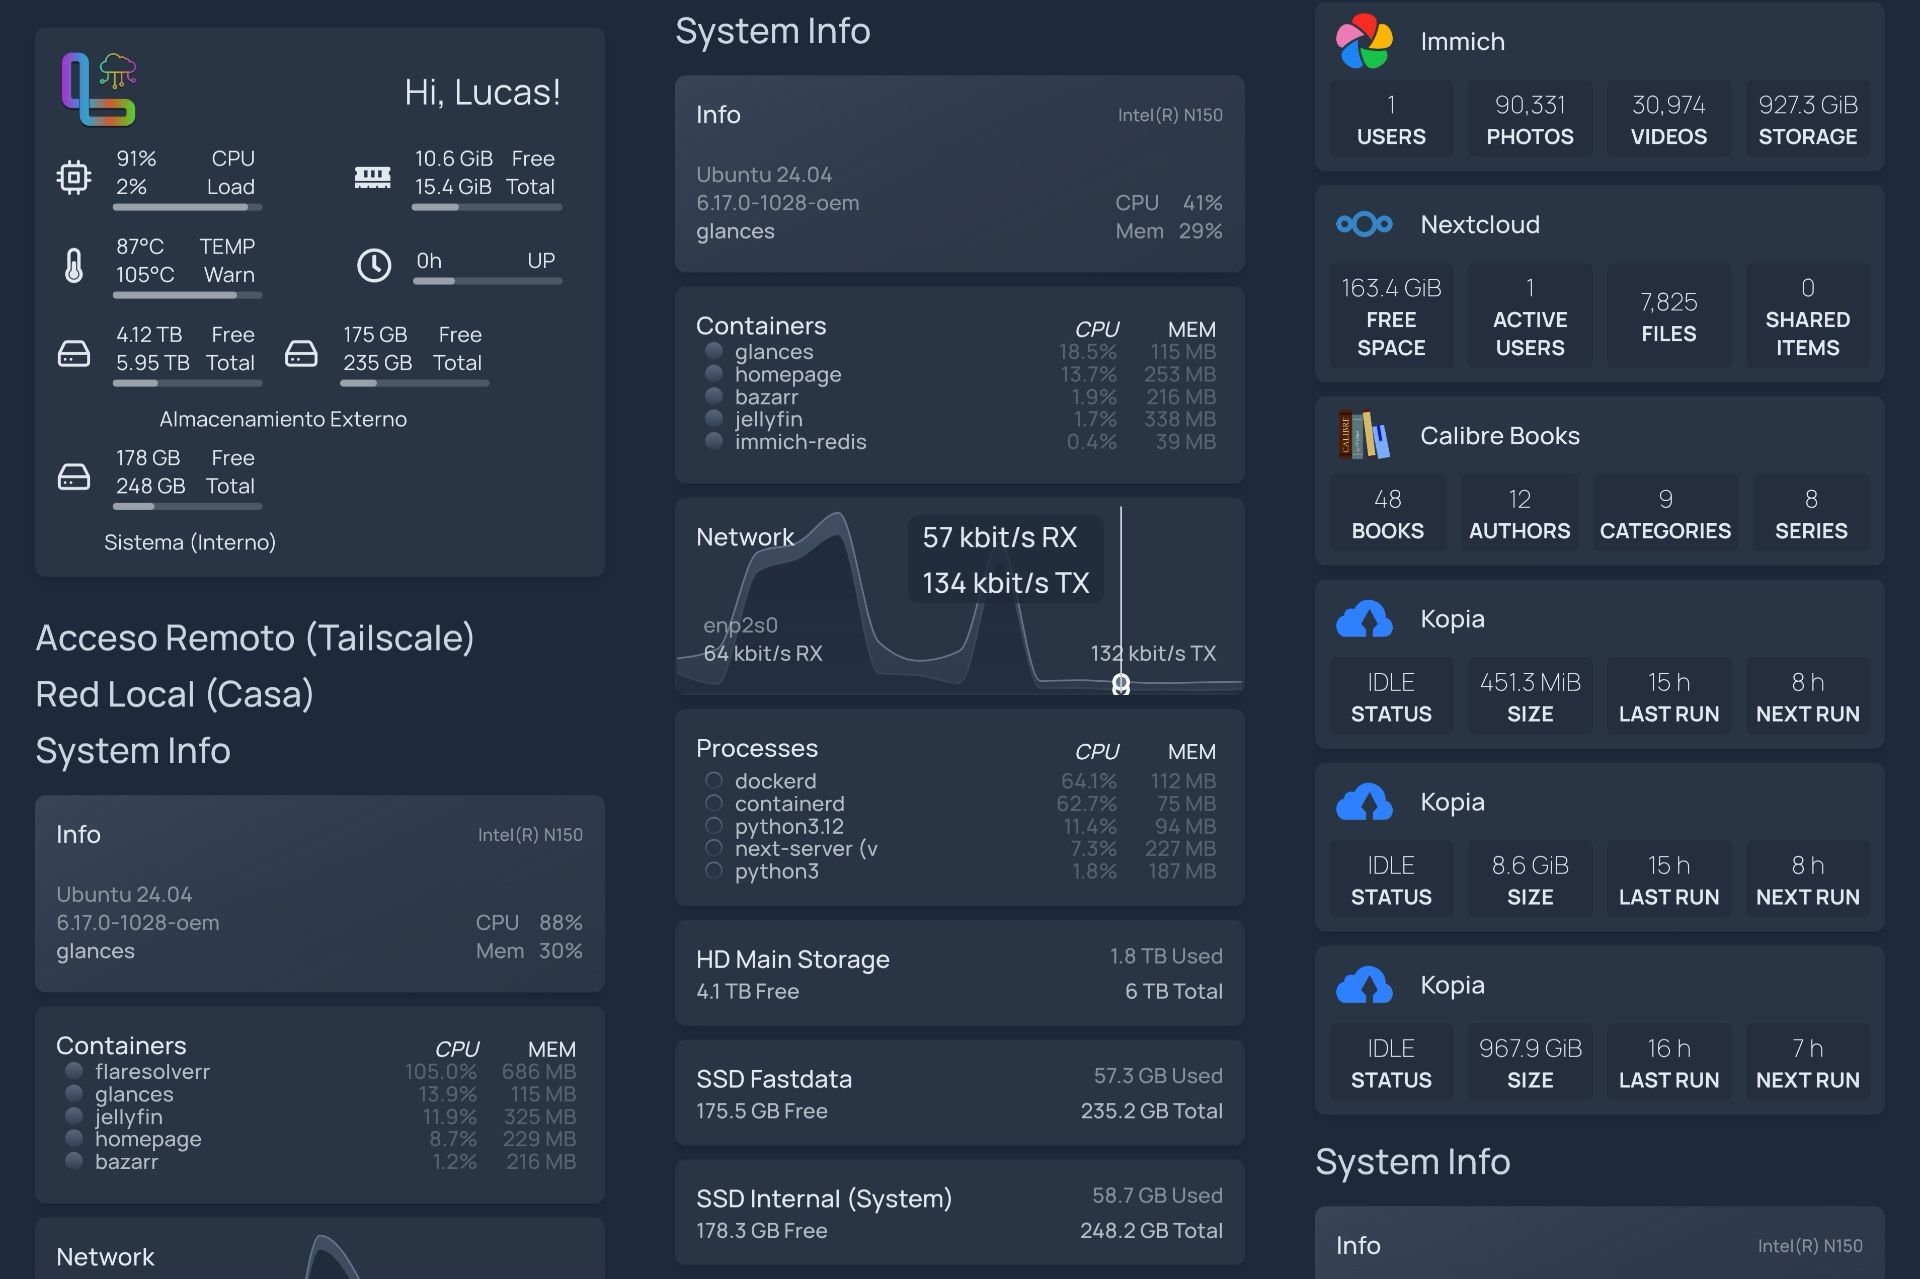Click the status circle beside dockerd process
1920x1279 pixels.
pos(714,780)
